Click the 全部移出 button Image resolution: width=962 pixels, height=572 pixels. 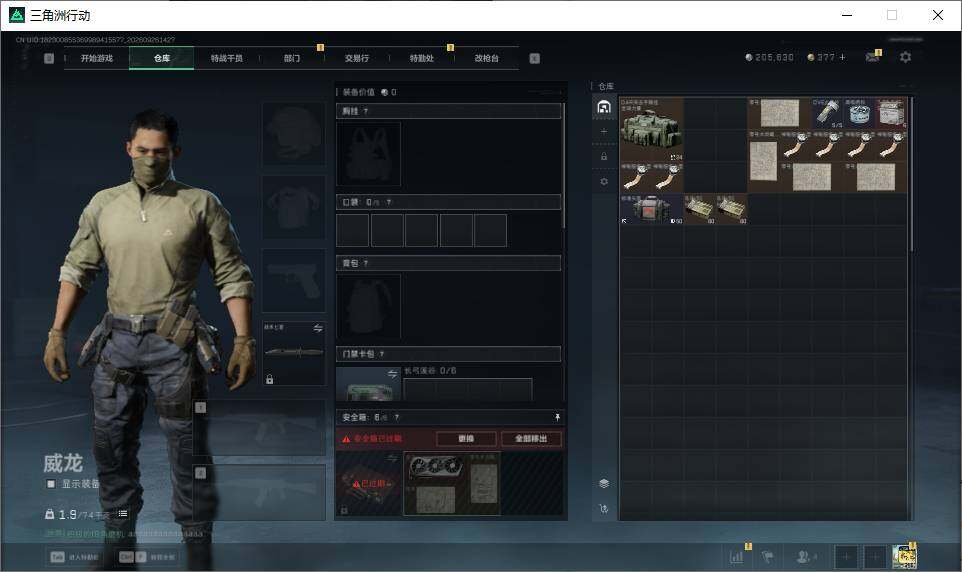(x=531, y=438)
